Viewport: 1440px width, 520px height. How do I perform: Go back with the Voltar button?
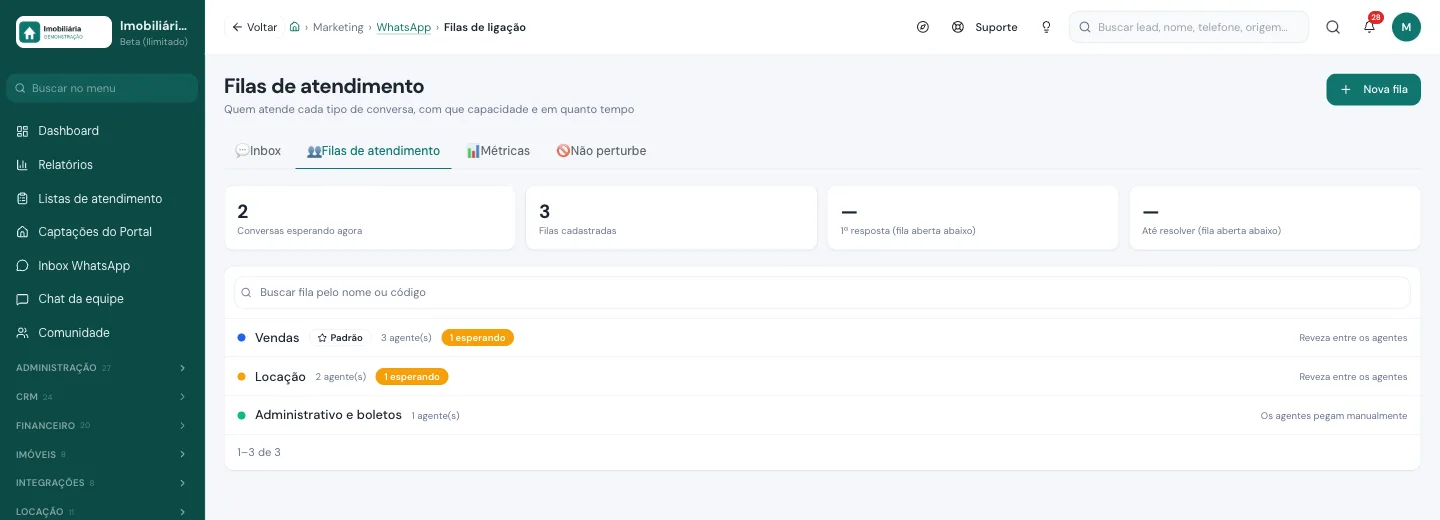(x=254, y=27)
